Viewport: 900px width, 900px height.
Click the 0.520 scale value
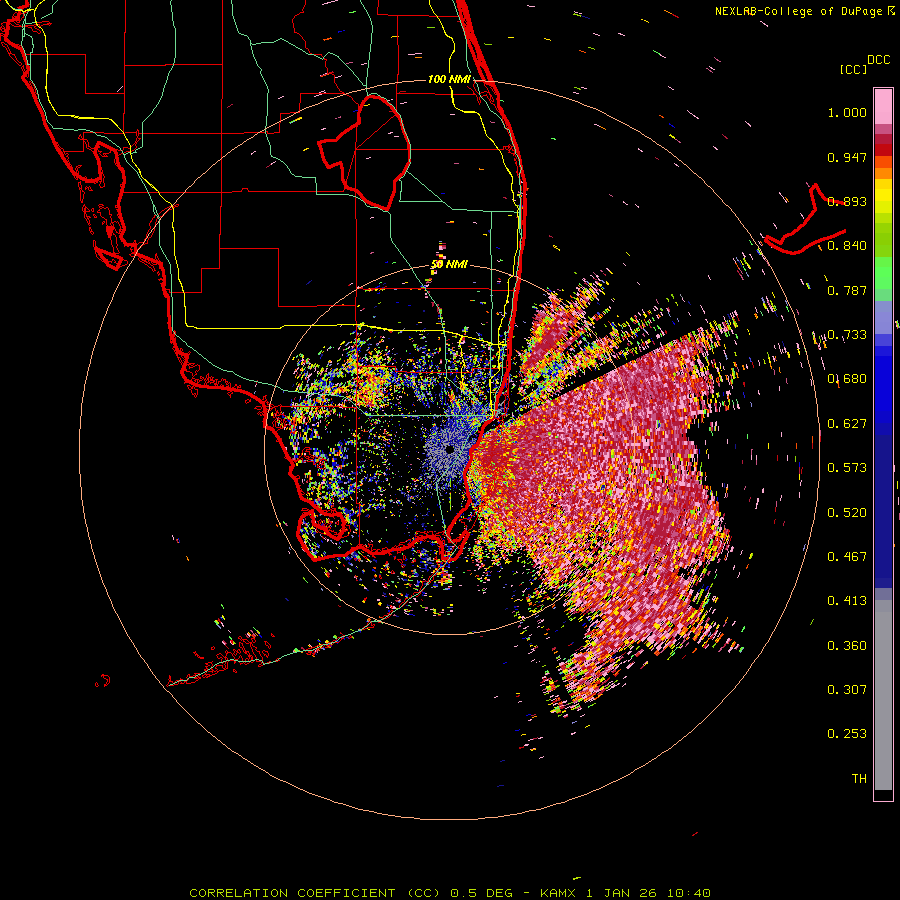[x=847, y=513]
